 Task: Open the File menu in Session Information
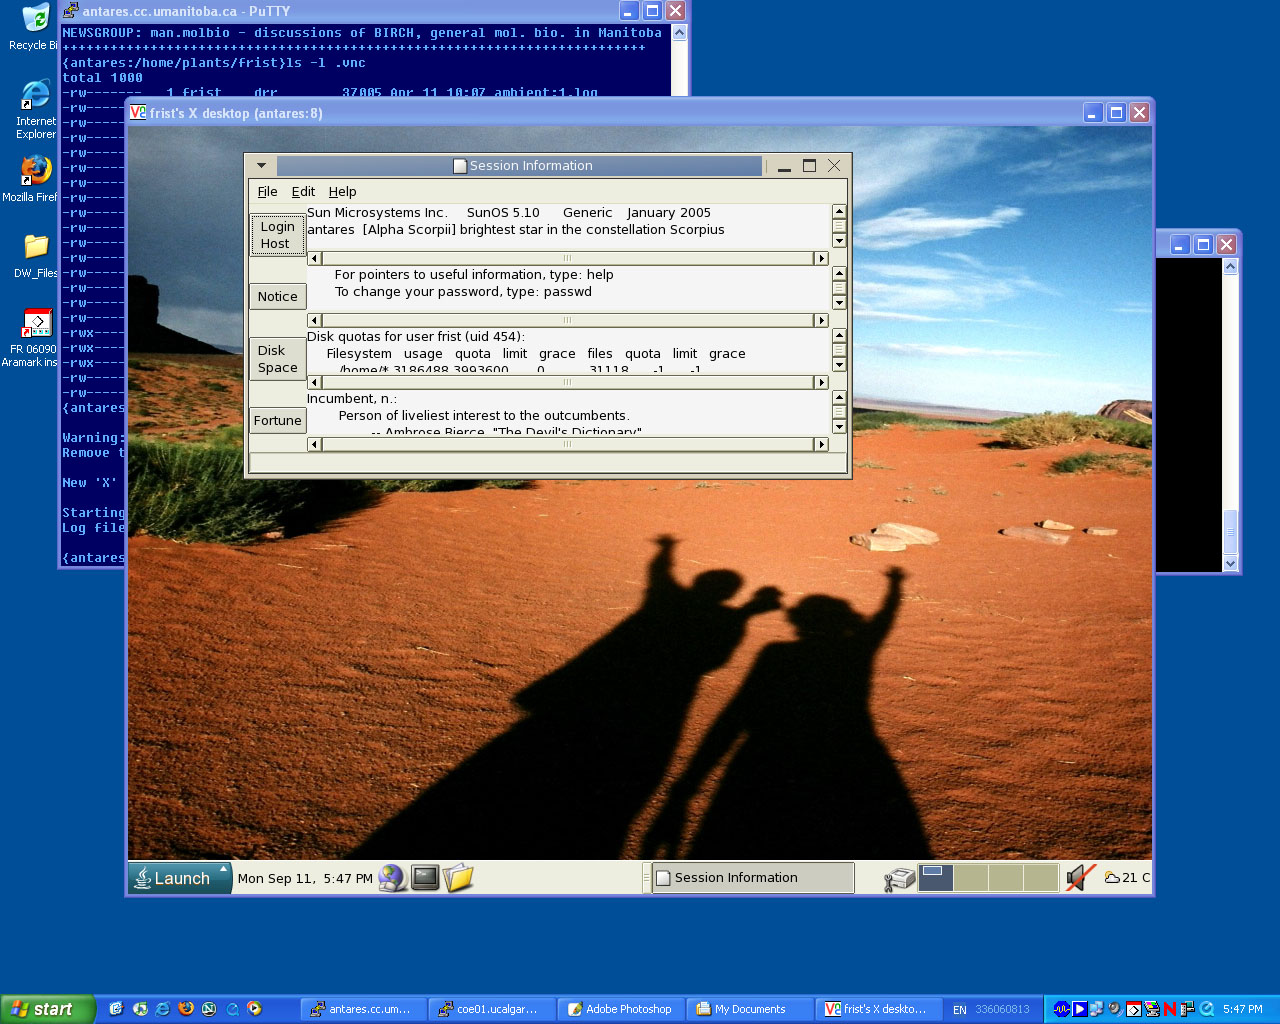point(267,192)
